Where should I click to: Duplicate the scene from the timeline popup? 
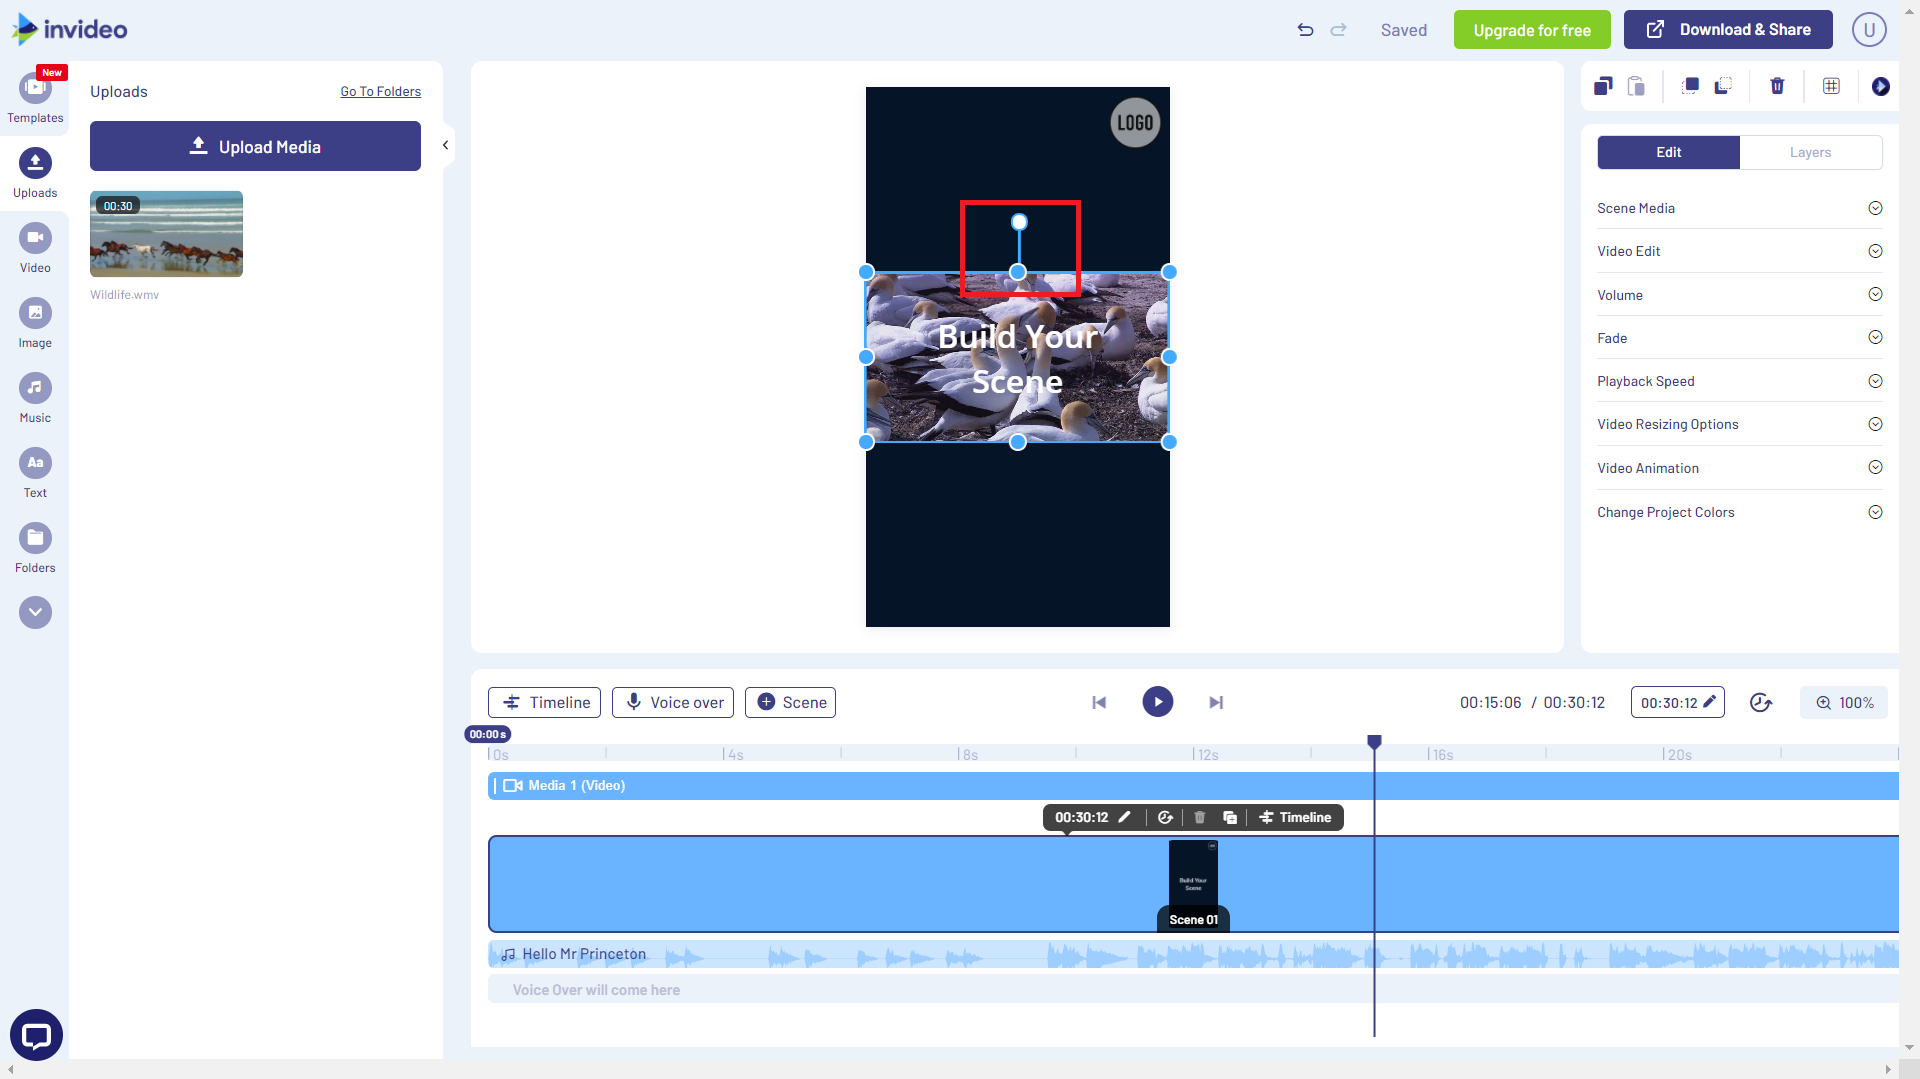click(x=1229, y=817)
